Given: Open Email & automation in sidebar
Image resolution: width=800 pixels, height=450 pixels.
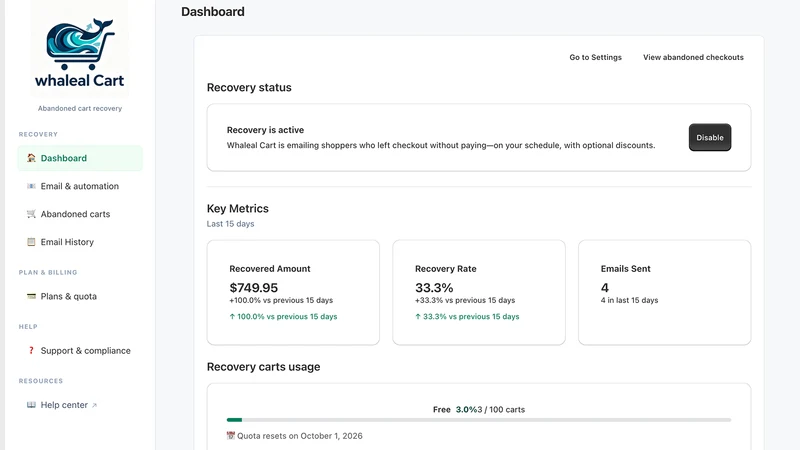Looking at the screenshot, I should pos(80,186).
